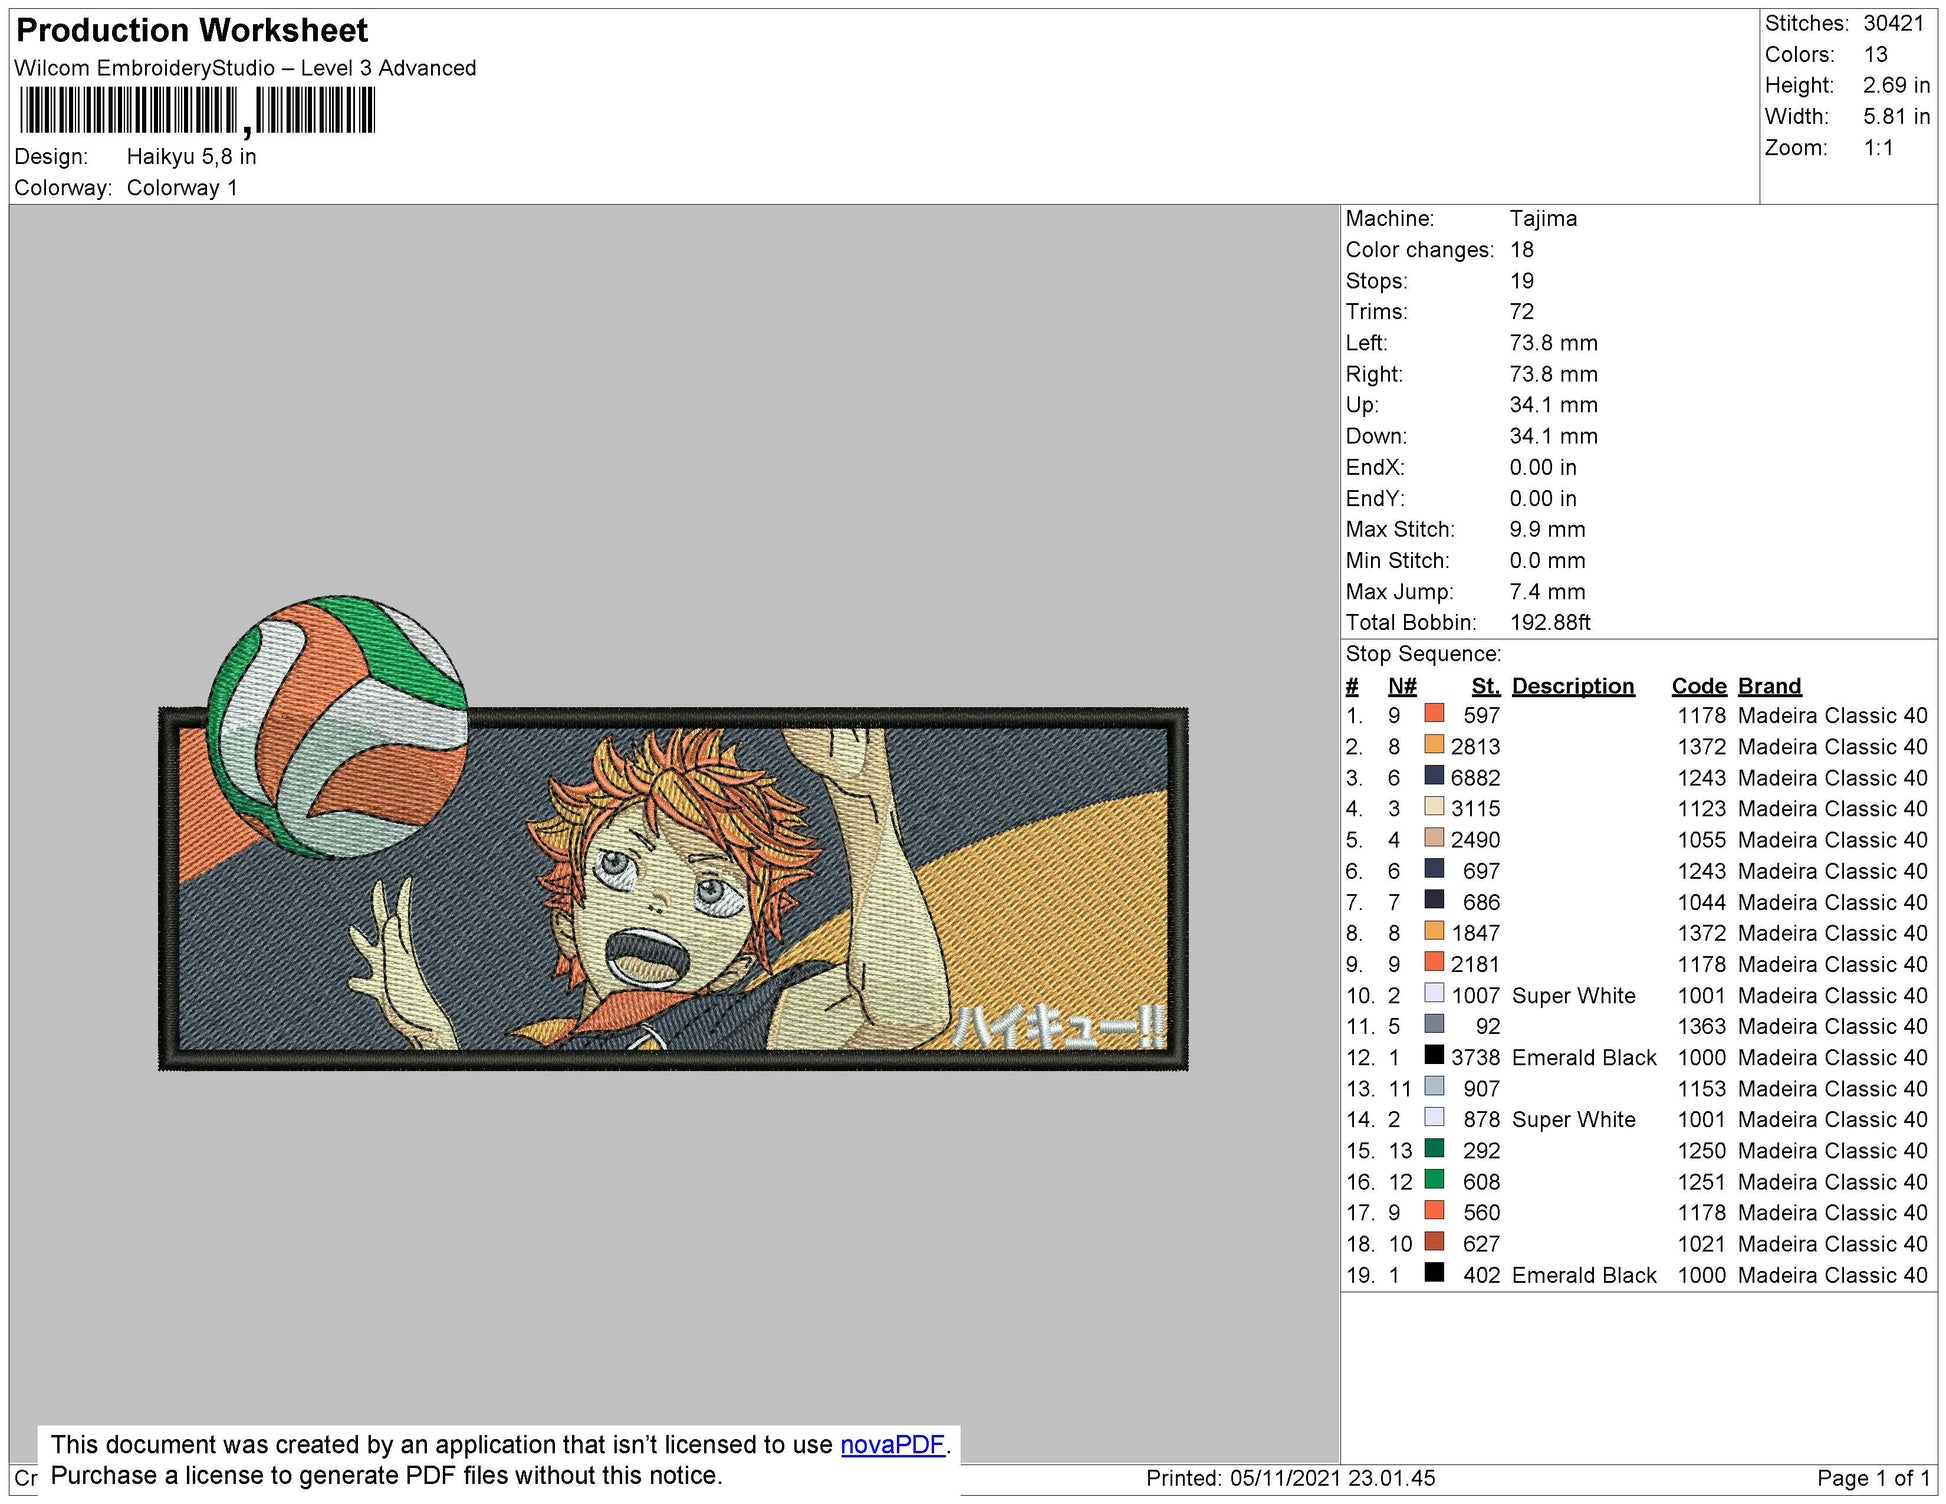Click the Max Stitch value 9.9 mm

click(1547, 530)
